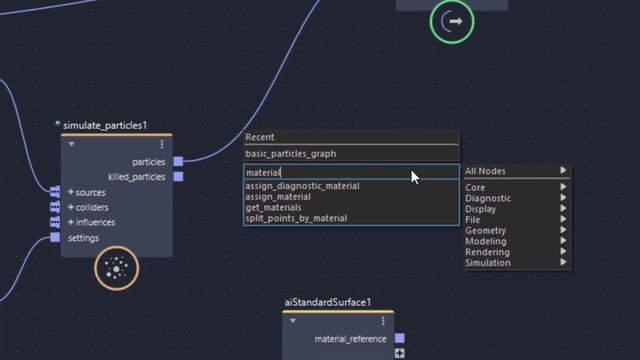Open the Modeling category submenu
Screen dimensions: 640x360
pos(517,241)
